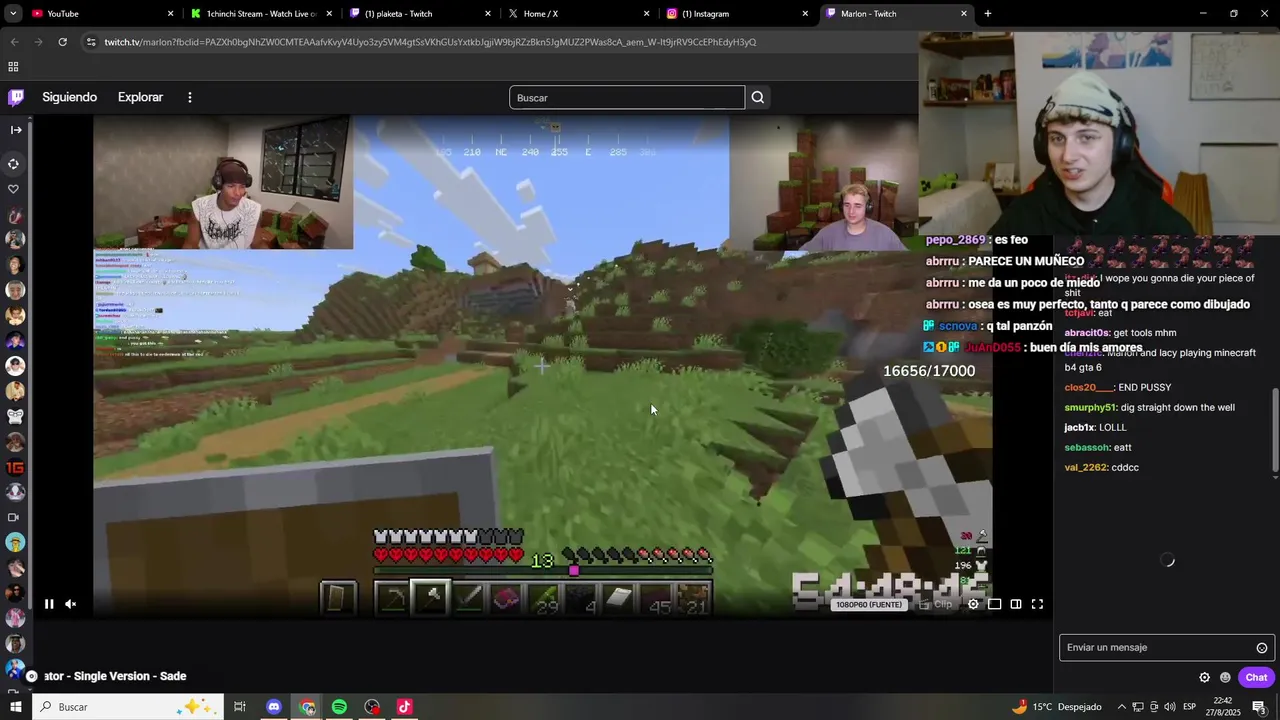Reload the current page

[x=62, y=42]
